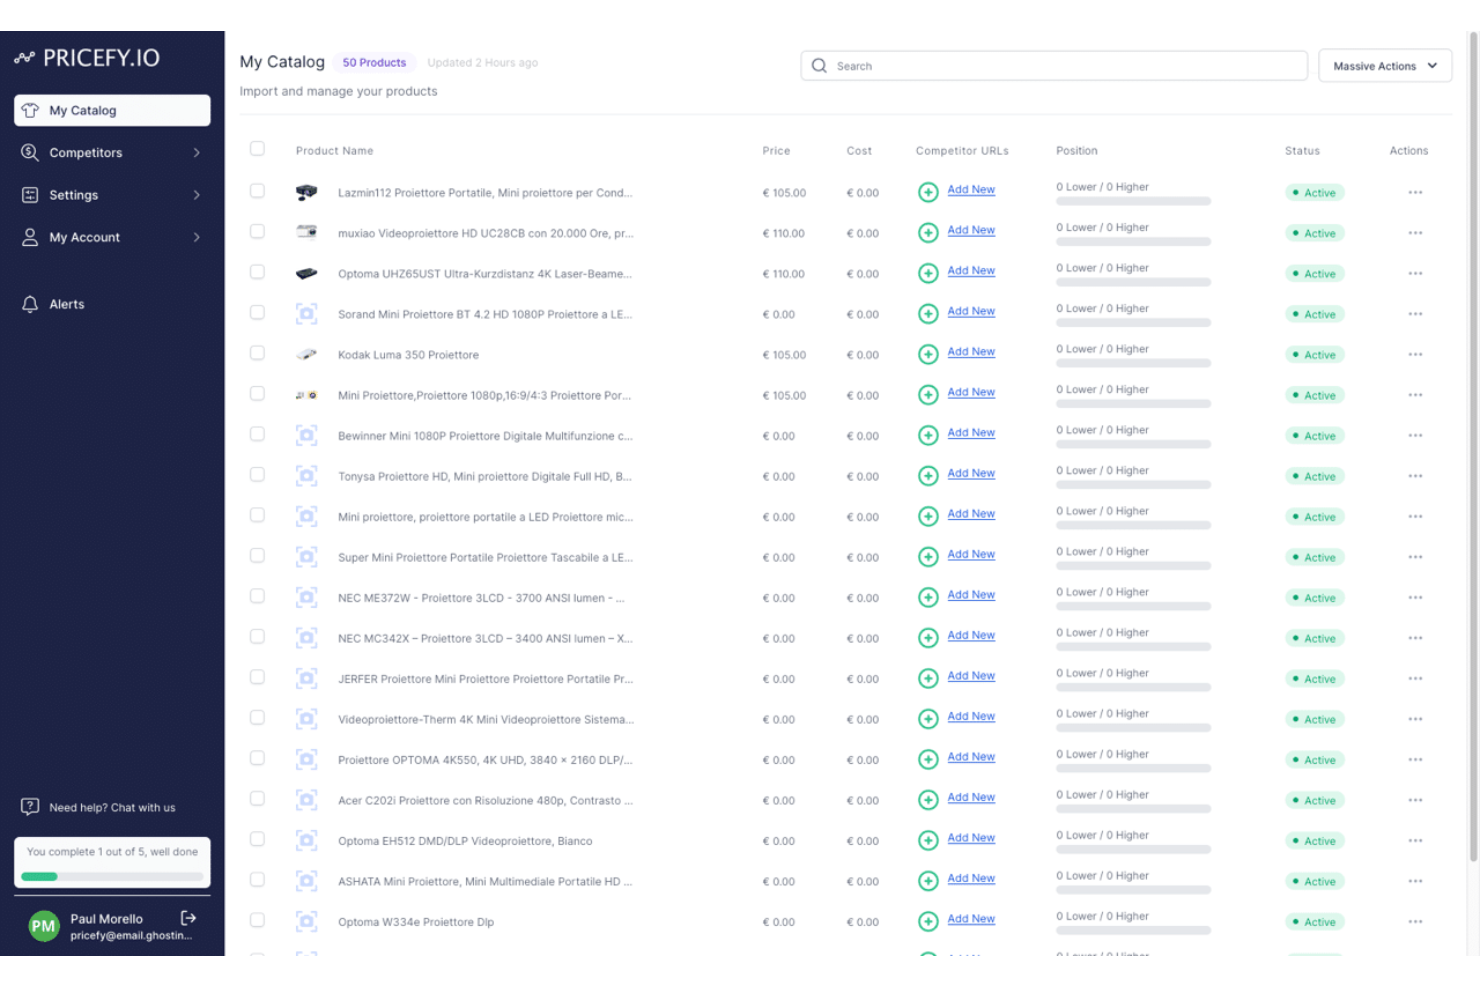
Task: Select the Settings gear icon in sidebar
Action: click(x=30, y=195)
